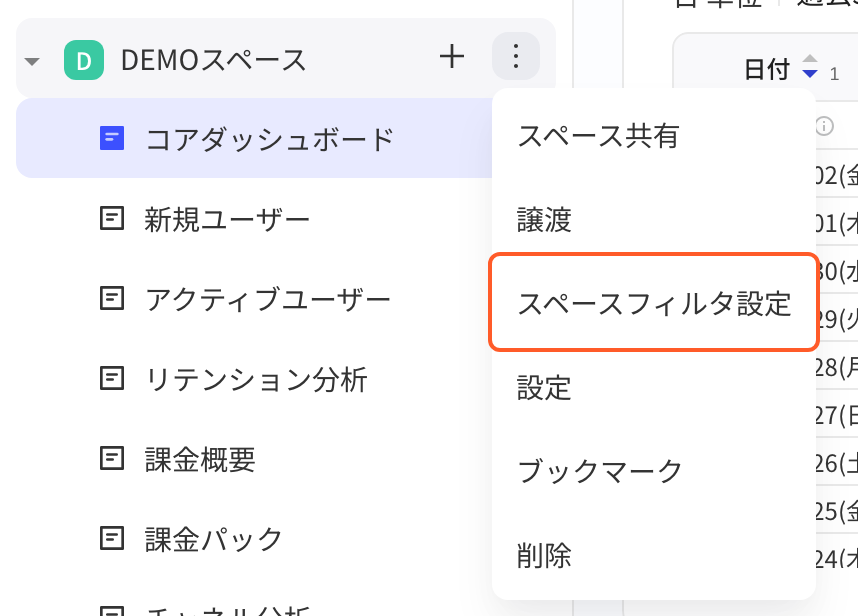
Task: Click the DEMOスペース space name
Action: [213, 60]
